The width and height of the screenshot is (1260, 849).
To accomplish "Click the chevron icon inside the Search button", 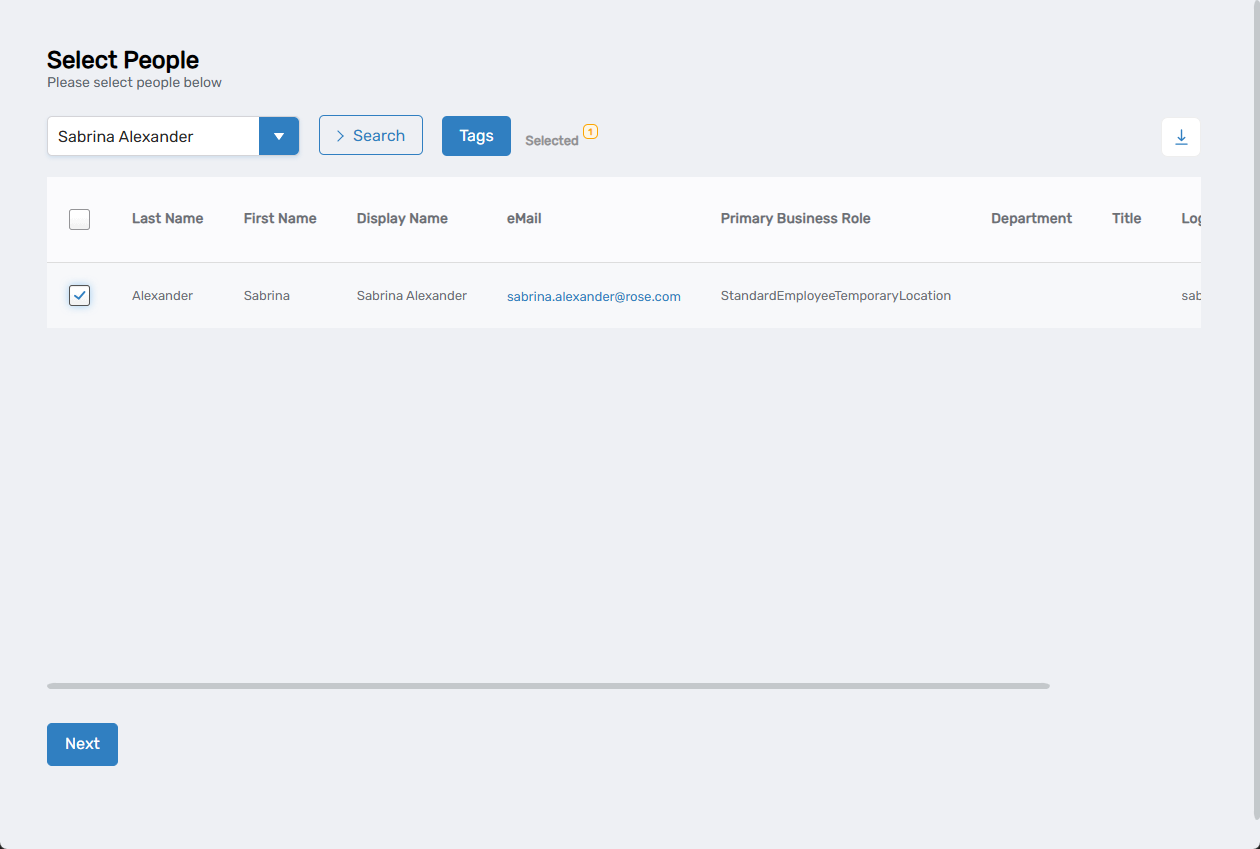I will (x=340, y=136).
